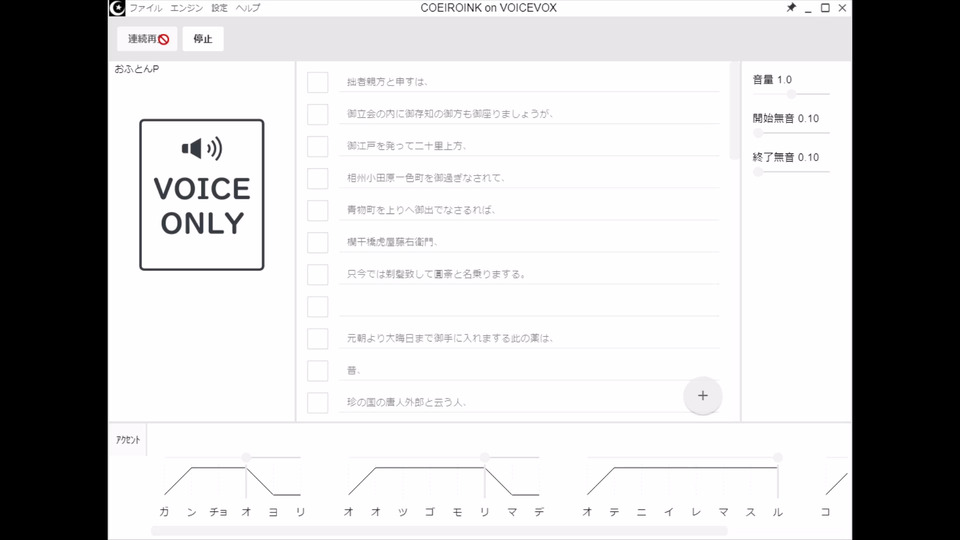Click character box beside 御立会の内に line
Image resolution: width=960 pixels, height=540 pixels.
(x=318, y=114)
